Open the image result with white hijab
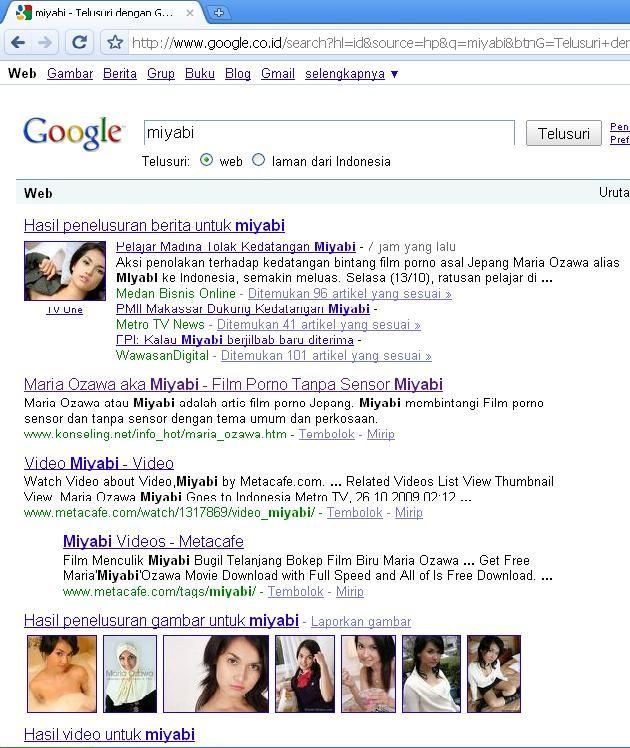Viewport: 630px width, 748px height. [130, 674]
